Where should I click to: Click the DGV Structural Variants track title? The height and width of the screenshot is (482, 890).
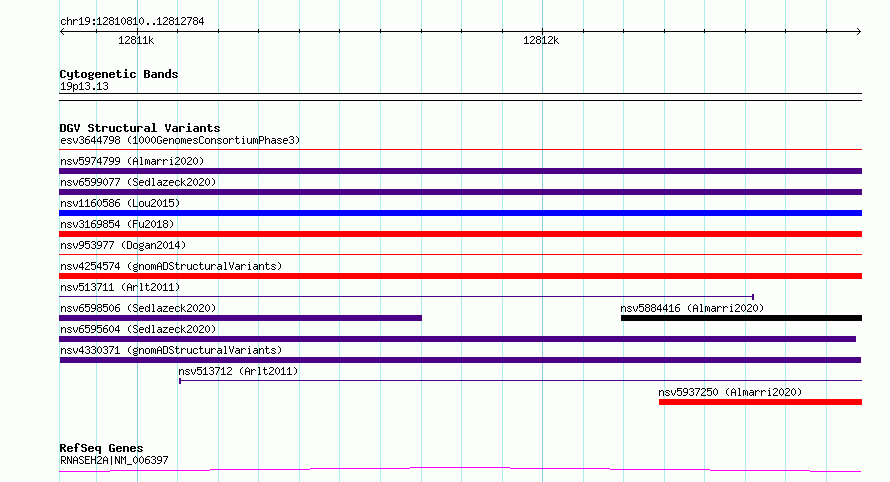pyautogui.click(x=140, y=128)
